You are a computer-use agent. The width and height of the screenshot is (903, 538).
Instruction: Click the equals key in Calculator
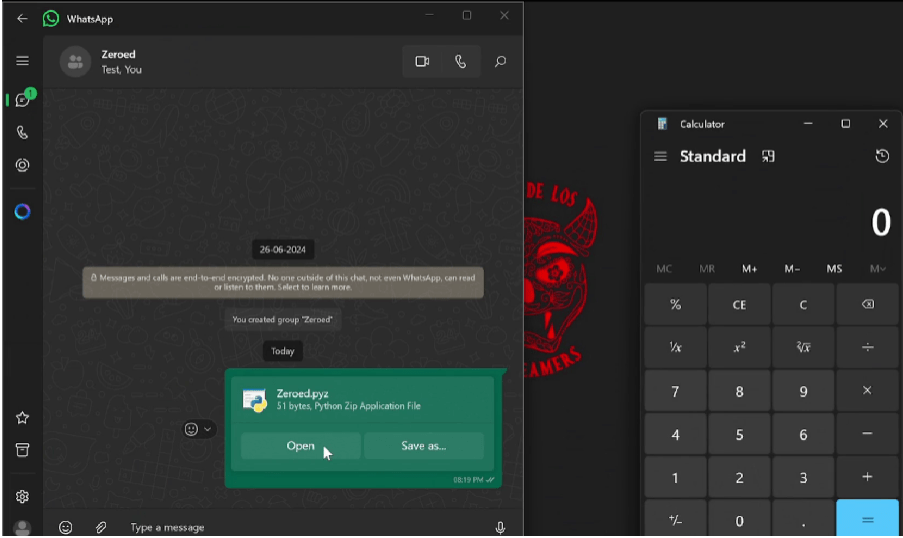coord(867,518)
